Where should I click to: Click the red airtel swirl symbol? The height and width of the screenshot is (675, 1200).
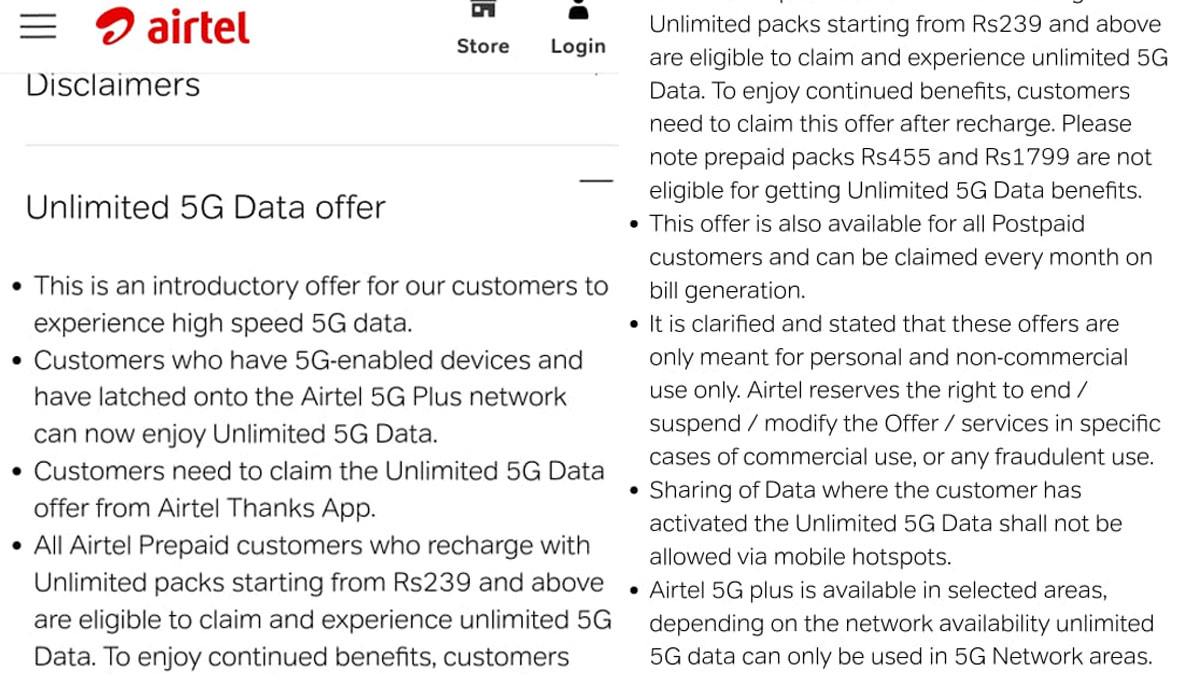116,27
